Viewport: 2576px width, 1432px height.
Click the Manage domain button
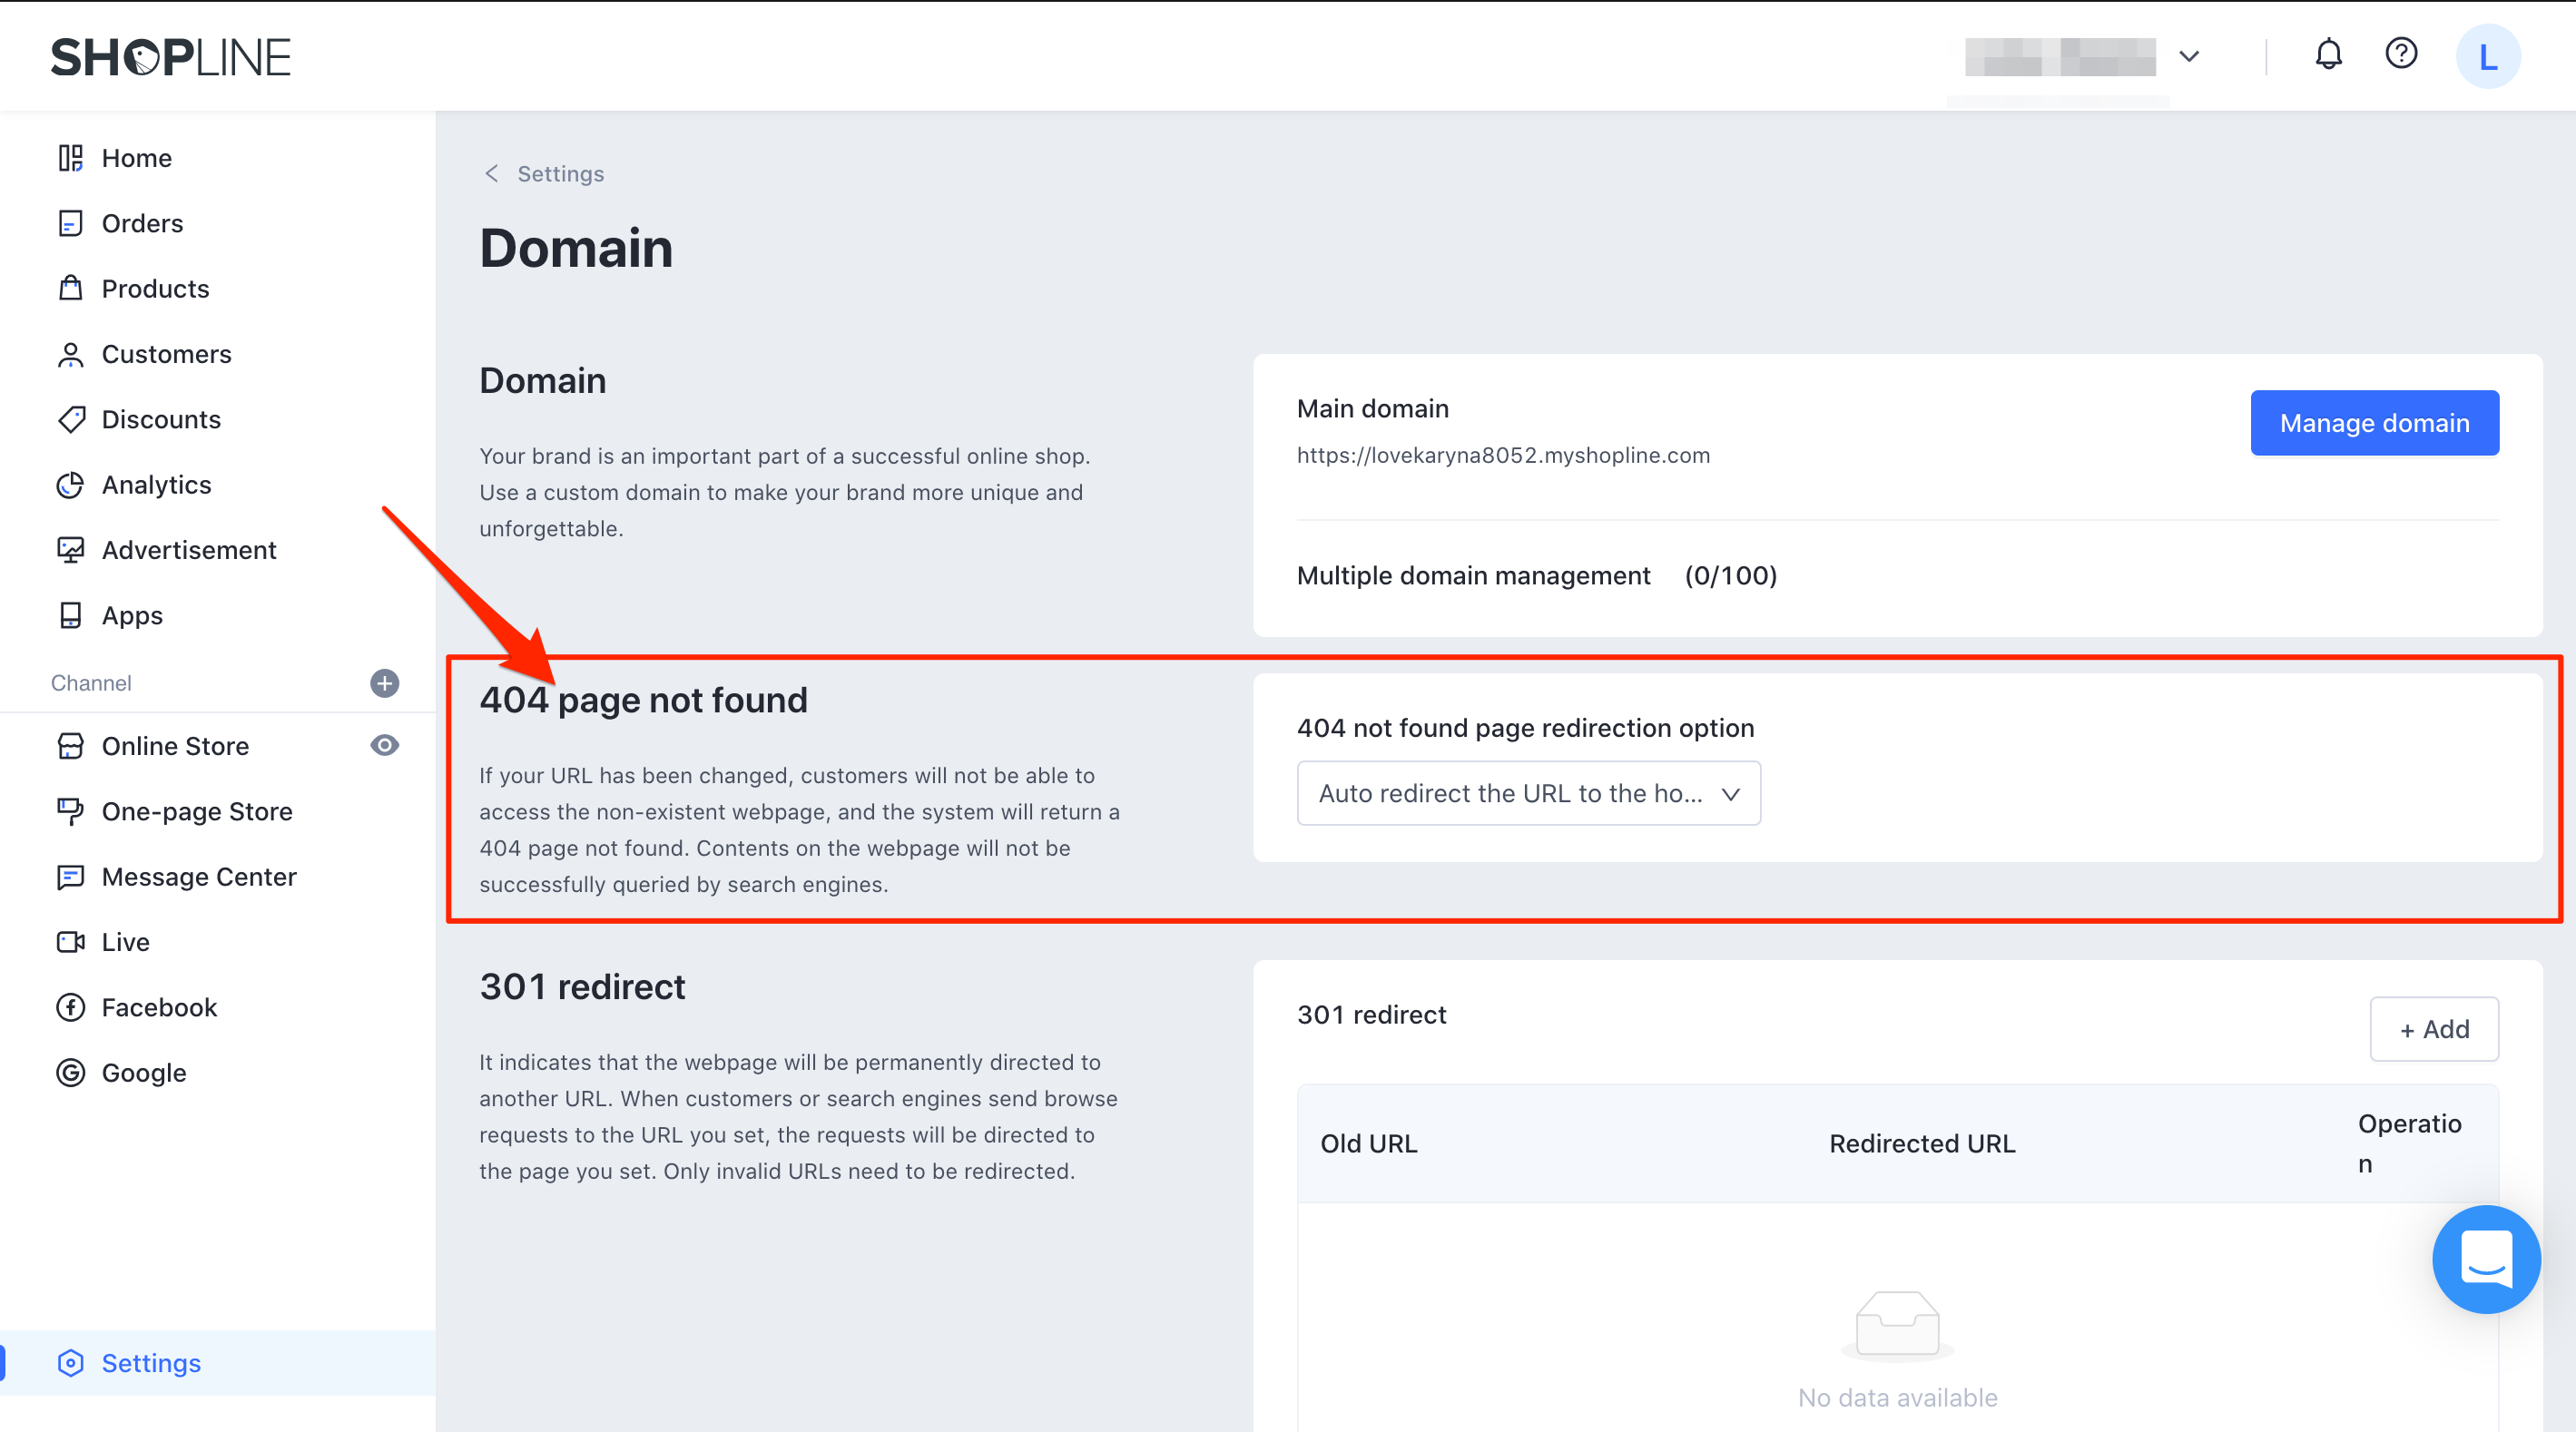[x=2374, y=423]
